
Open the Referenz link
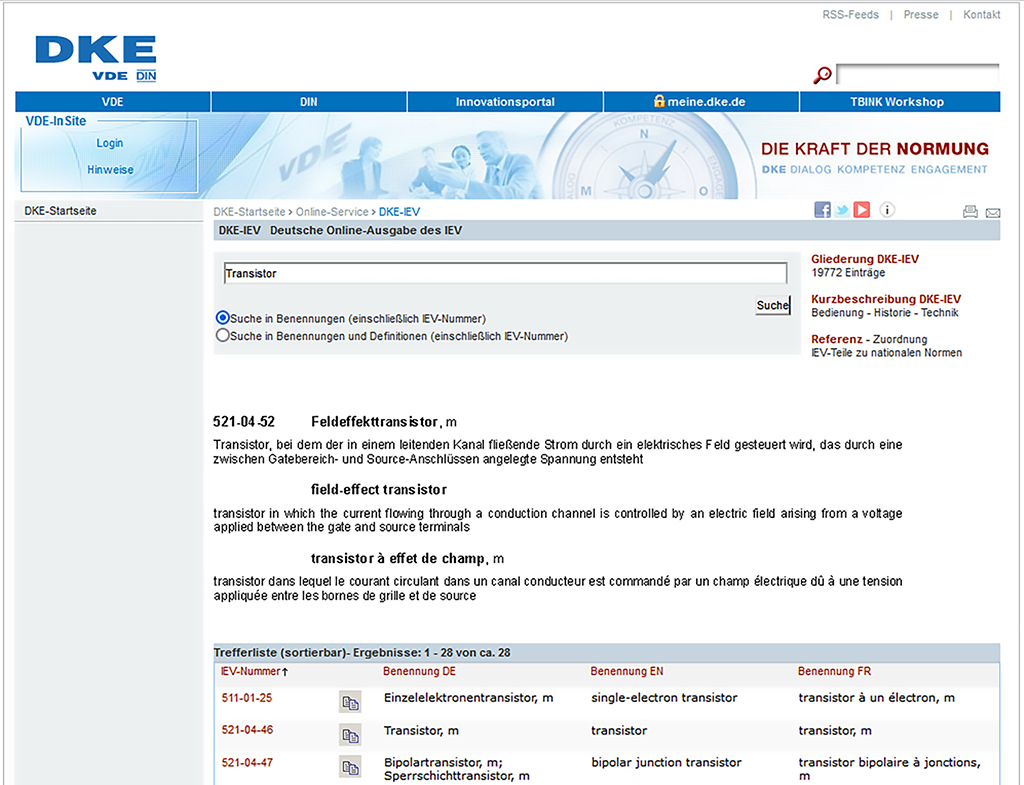(837, 339)
